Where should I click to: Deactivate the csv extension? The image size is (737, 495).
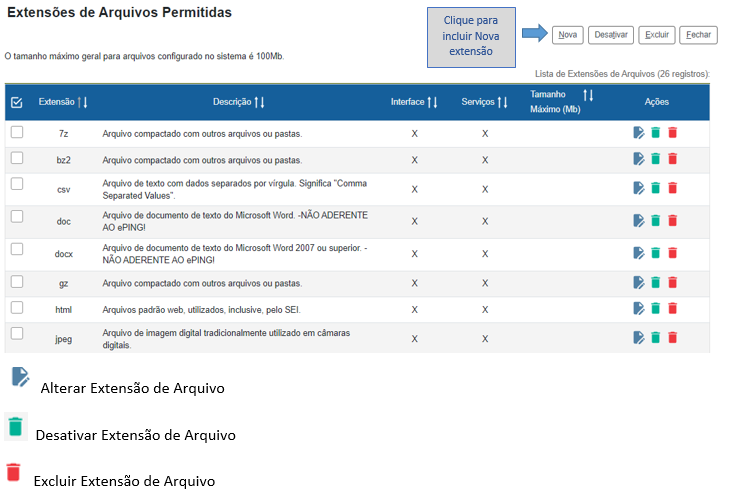tap(656, 189)
